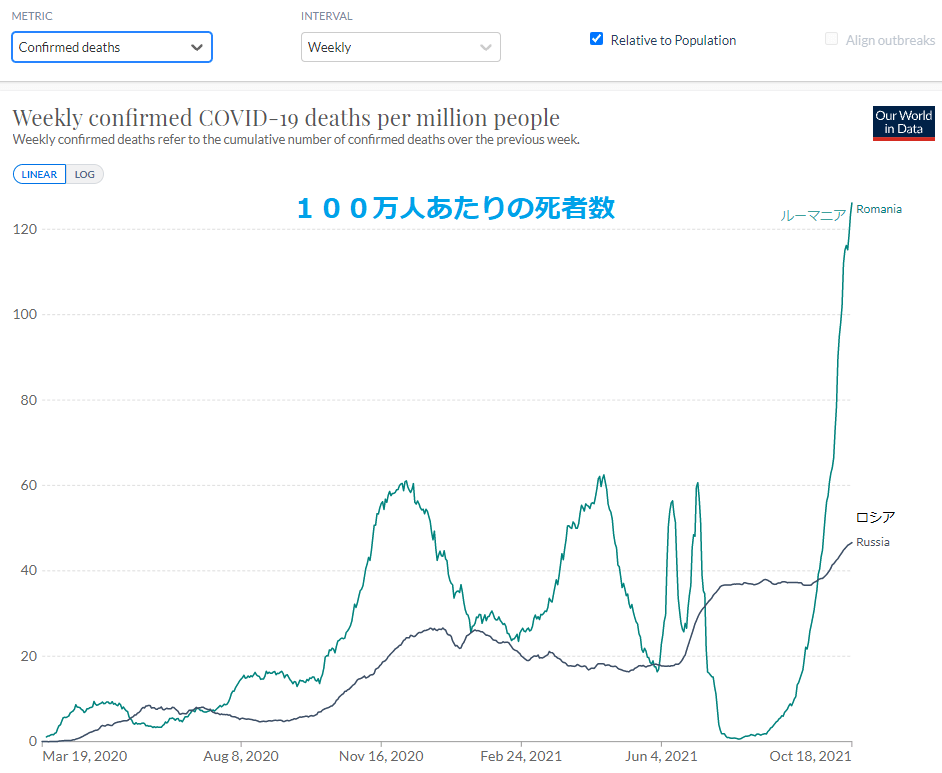Click the Relative to Population label text

click(x=673, y=40)
